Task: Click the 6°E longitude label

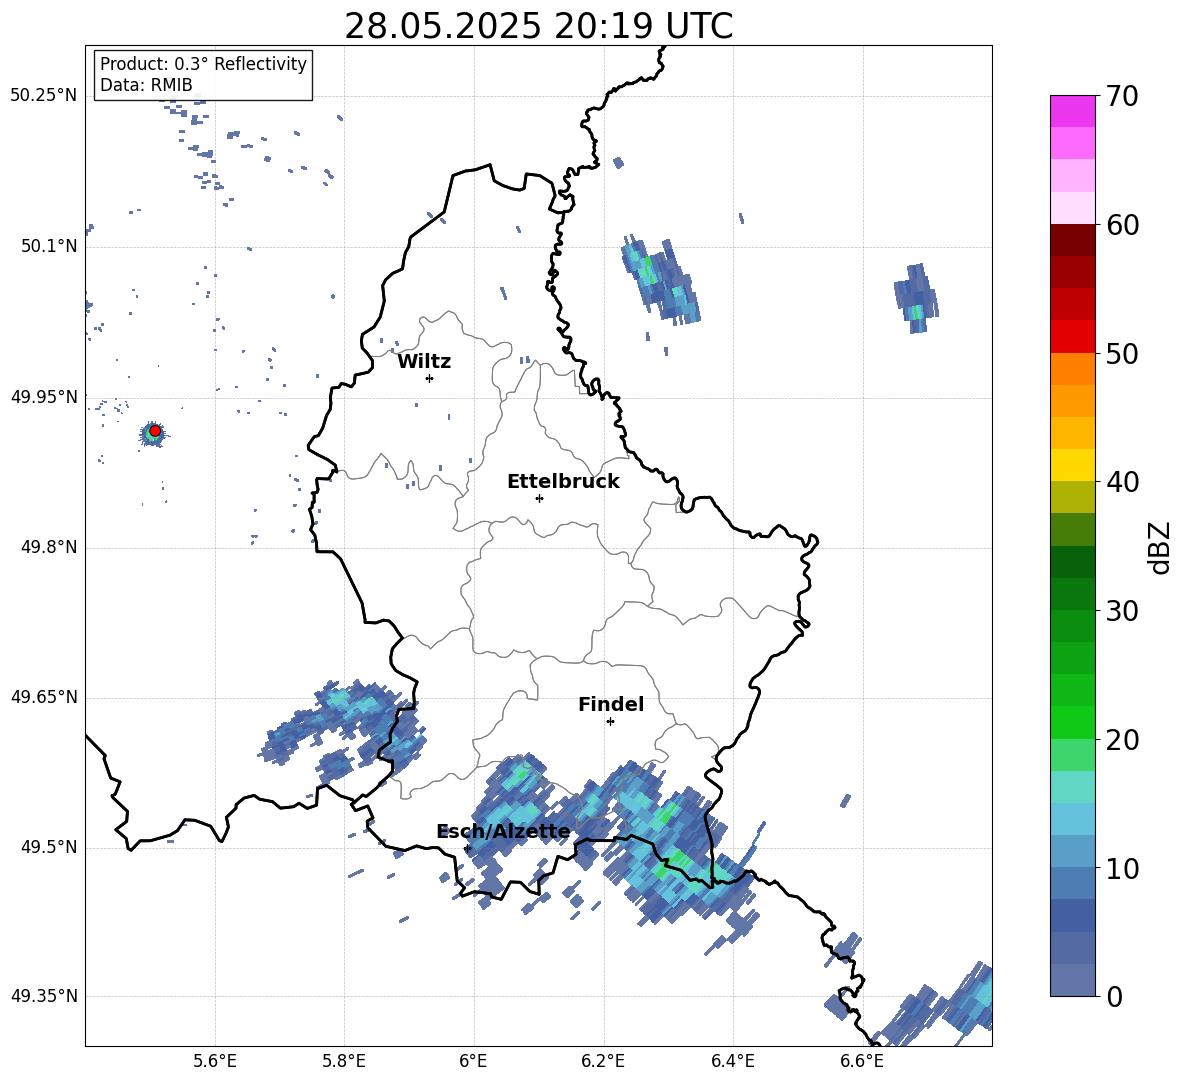Action: click(473, 1061)
